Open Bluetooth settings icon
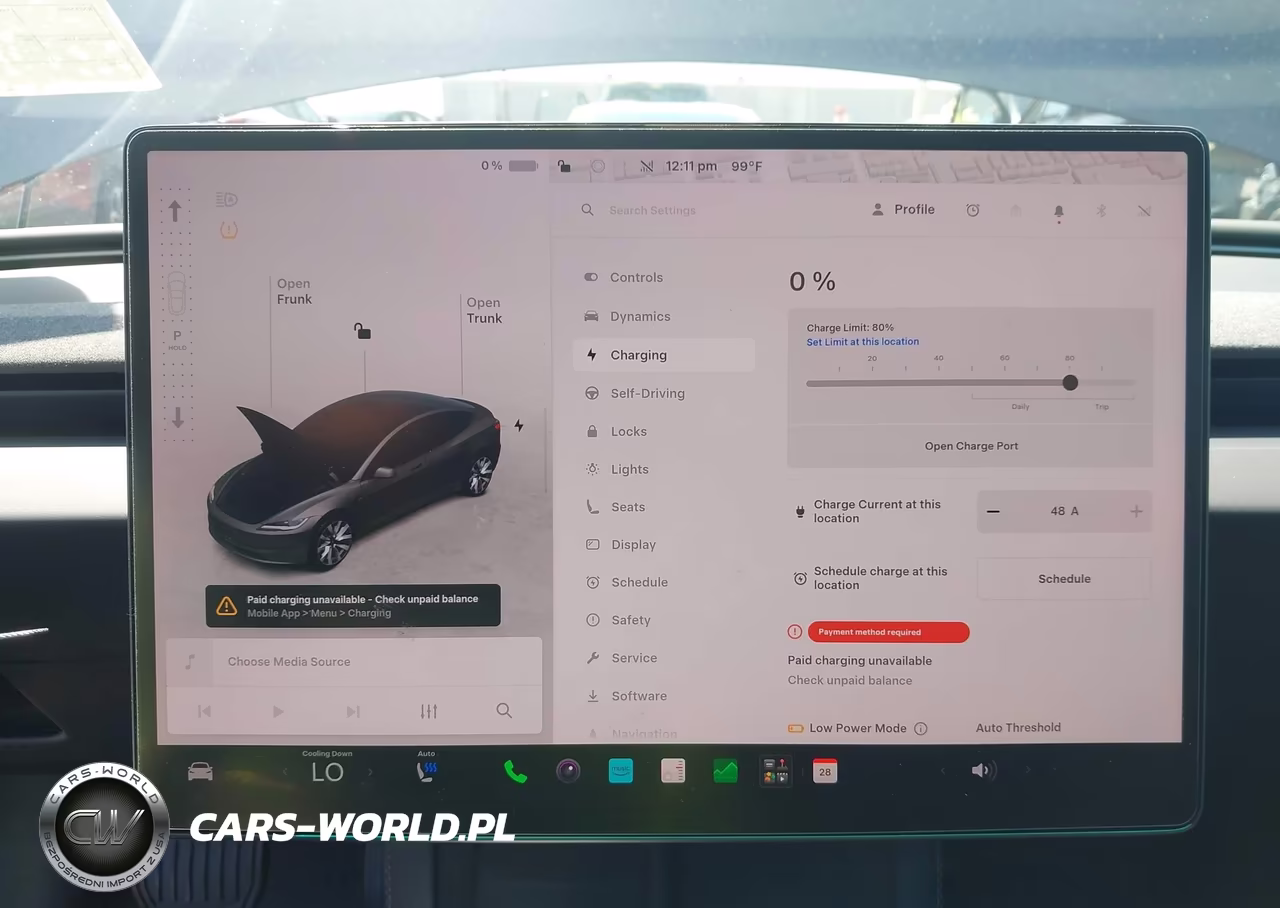The width and height of the screenshot is (1280, 908). pyautogui.click(x=1101, y=210)
